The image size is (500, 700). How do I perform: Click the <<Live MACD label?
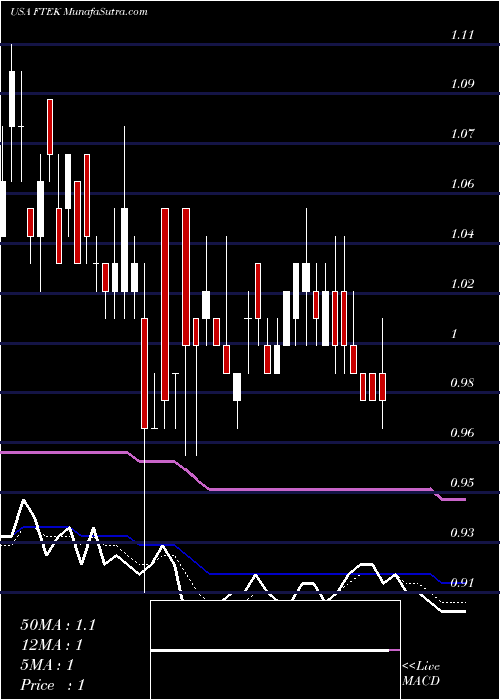tap(421, 674)
